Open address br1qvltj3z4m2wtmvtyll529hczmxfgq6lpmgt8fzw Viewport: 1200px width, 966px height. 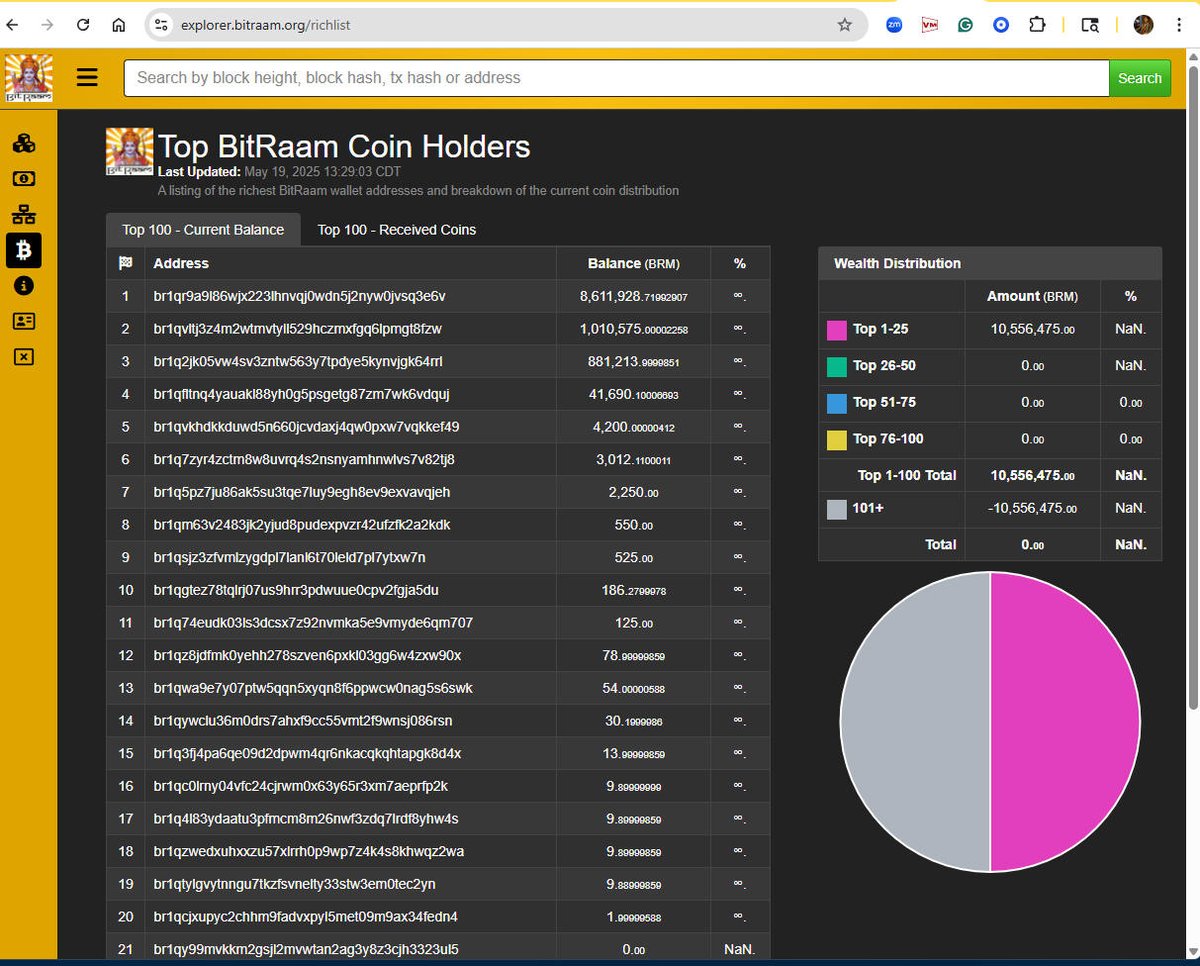coord(297,328)
